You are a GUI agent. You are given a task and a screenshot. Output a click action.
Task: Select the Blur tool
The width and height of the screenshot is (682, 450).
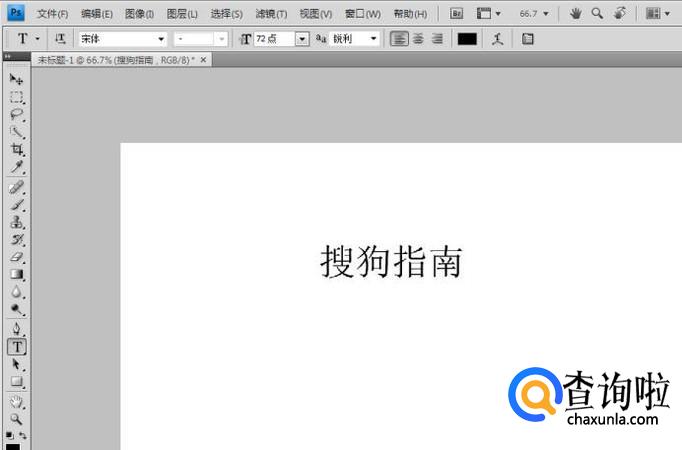pos(17,292)
